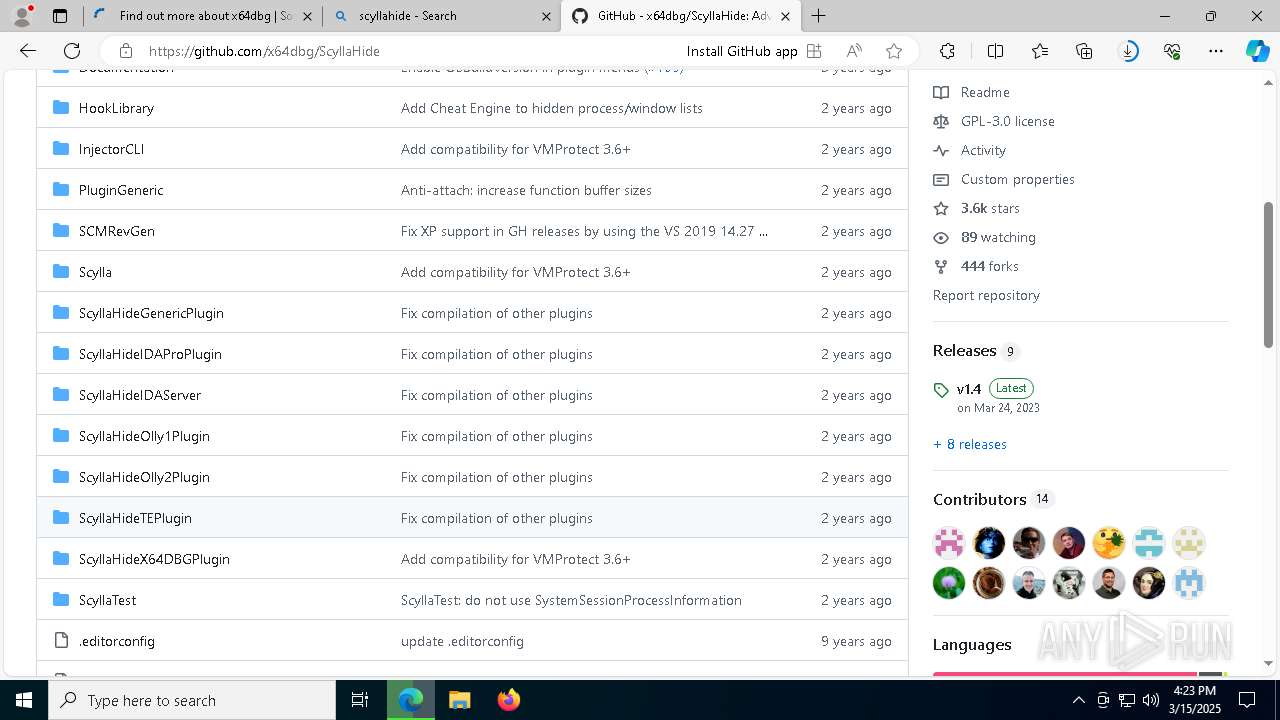Open the v1.4 latest release
The width and height of the screenshot is (1280, 720).
tap(968, 389)
